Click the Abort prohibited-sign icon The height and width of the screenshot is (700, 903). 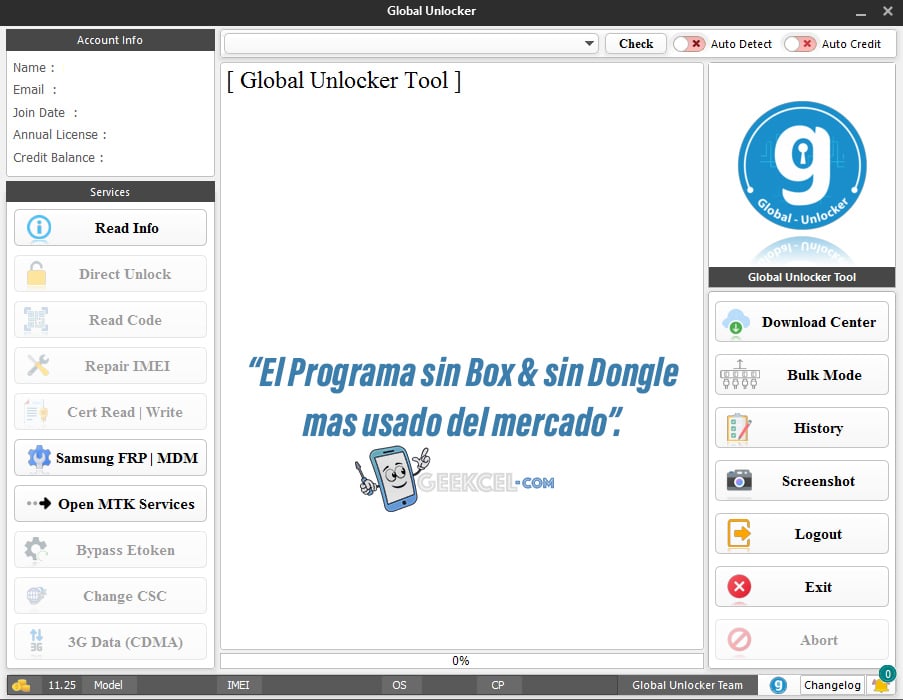pyautogui.click(x=739, y=639)
